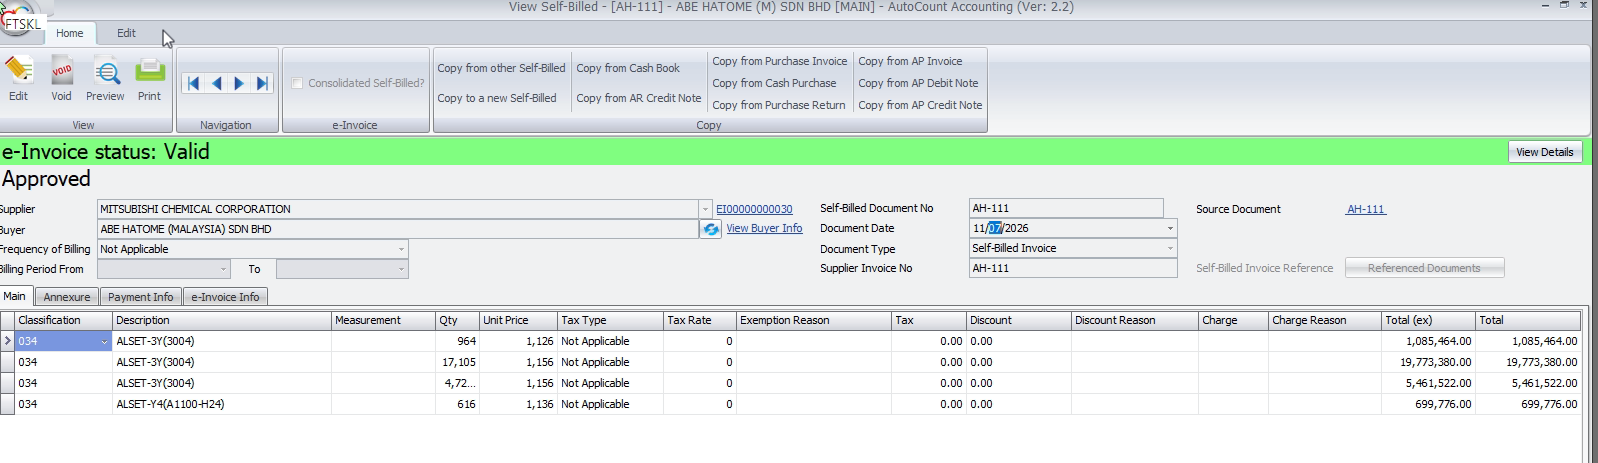Open Frequency of Billing dropdown

[x=402, y=249]
